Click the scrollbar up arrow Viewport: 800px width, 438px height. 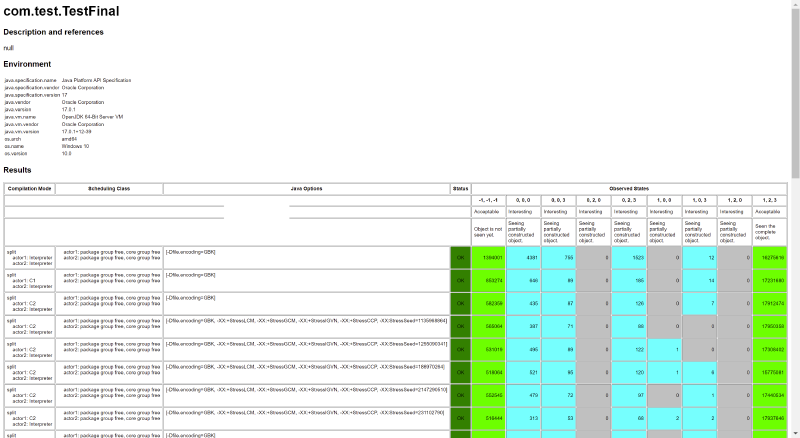tap(795, 4)
